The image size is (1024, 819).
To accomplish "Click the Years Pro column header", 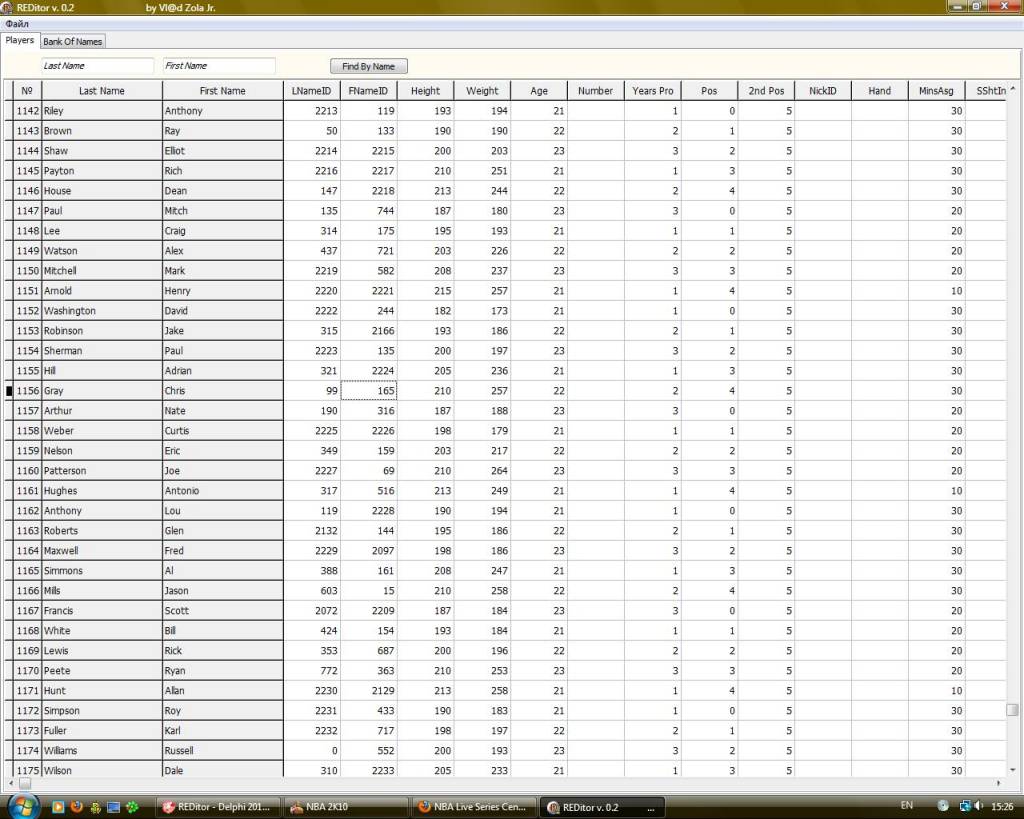I will [x=652, y=91].
